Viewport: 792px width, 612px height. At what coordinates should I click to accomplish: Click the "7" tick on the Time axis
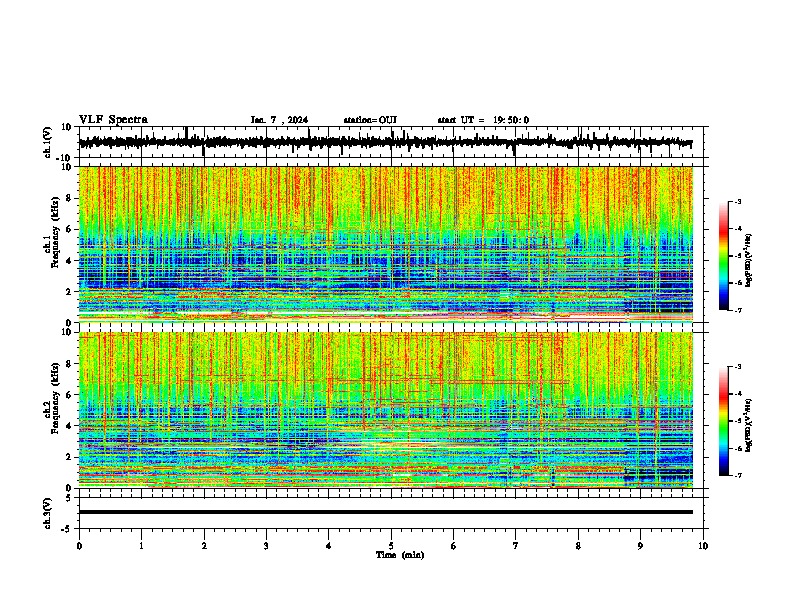(x=516, y=546)
